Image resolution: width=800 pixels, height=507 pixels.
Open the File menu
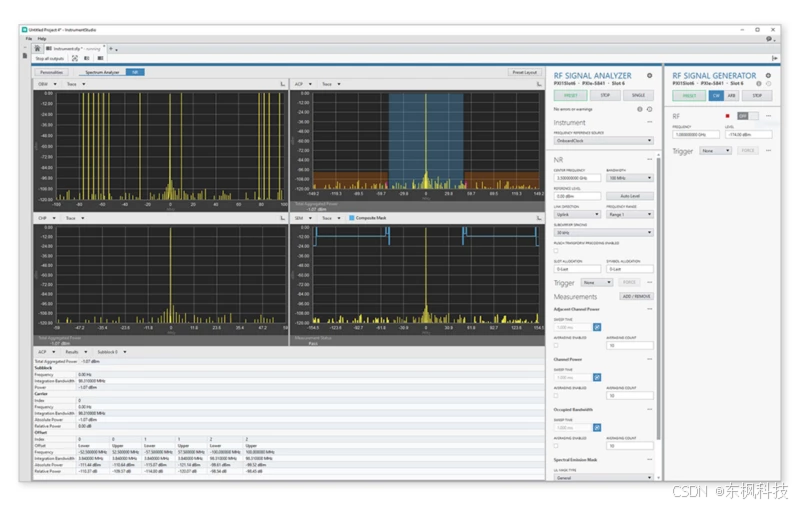point(29,39)
